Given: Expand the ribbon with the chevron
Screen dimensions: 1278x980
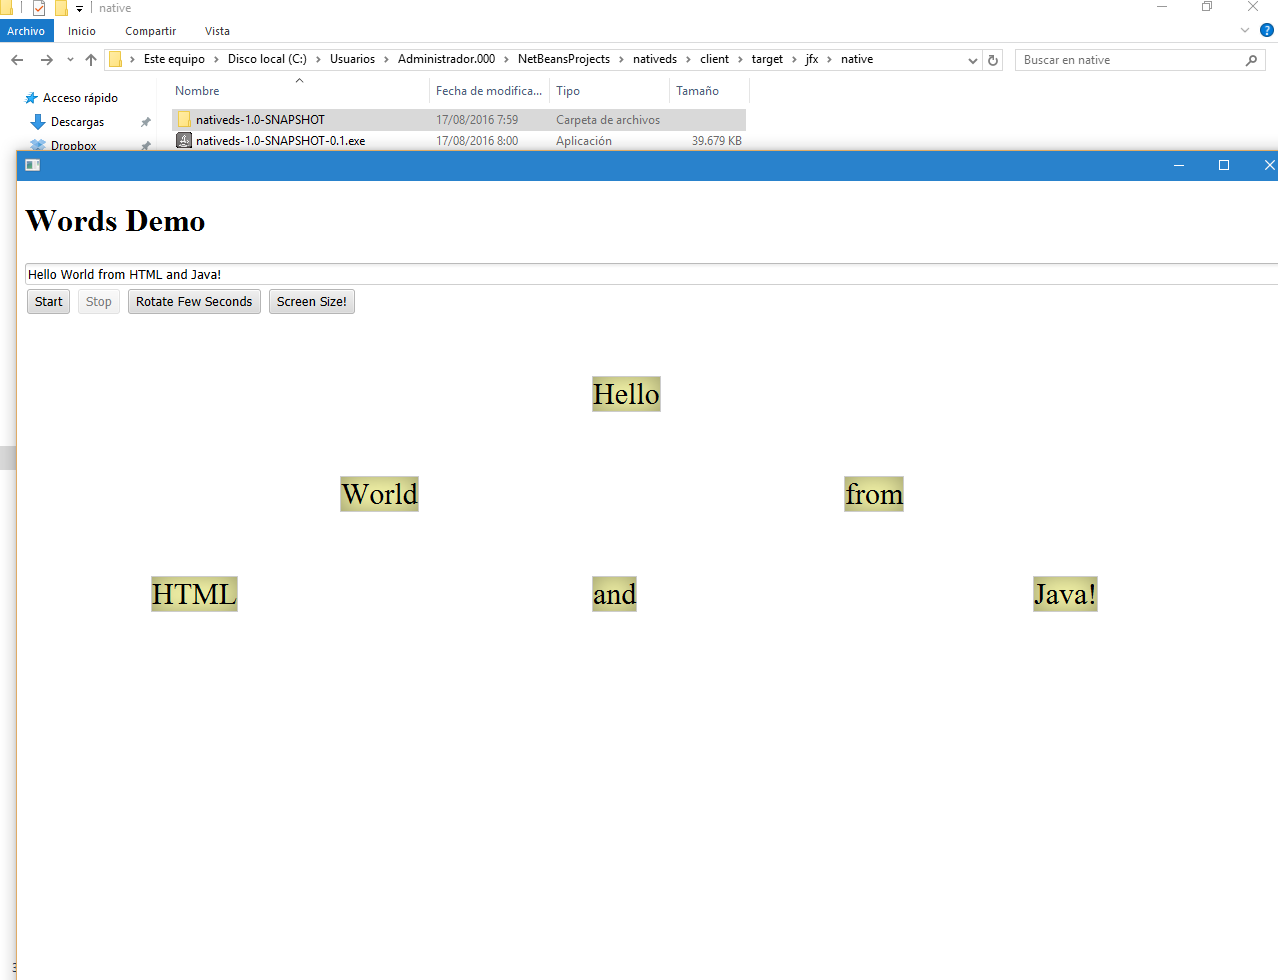Looking at the screenshot, I should (1245, 30).
